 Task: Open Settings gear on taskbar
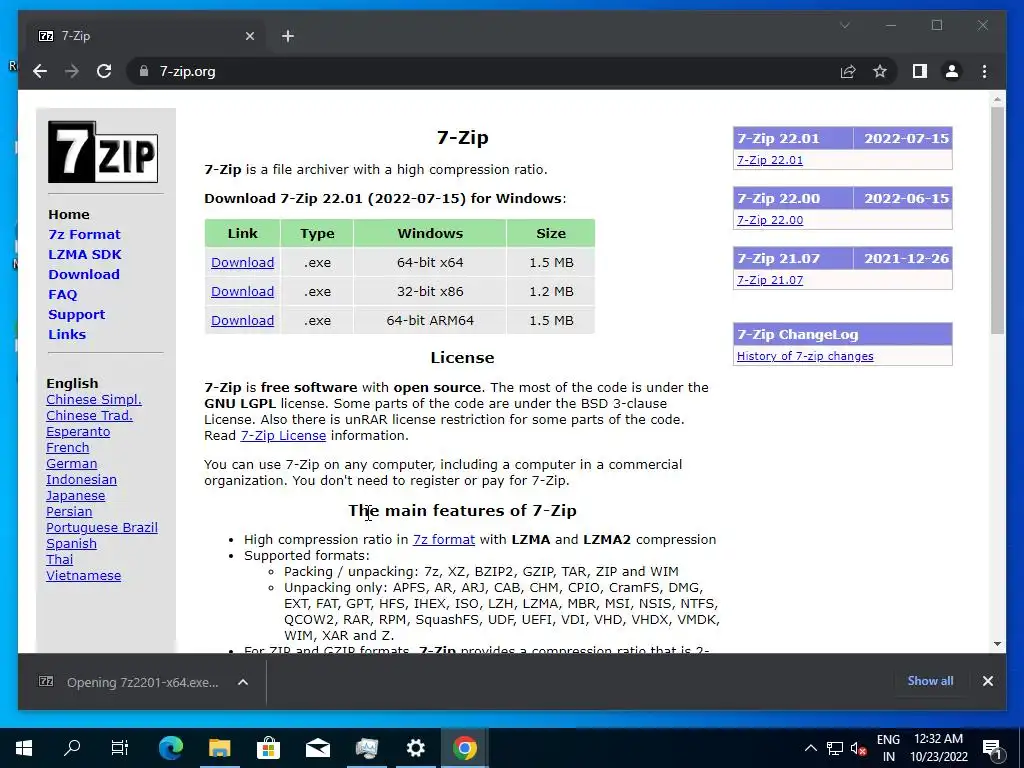click(415, 748)
